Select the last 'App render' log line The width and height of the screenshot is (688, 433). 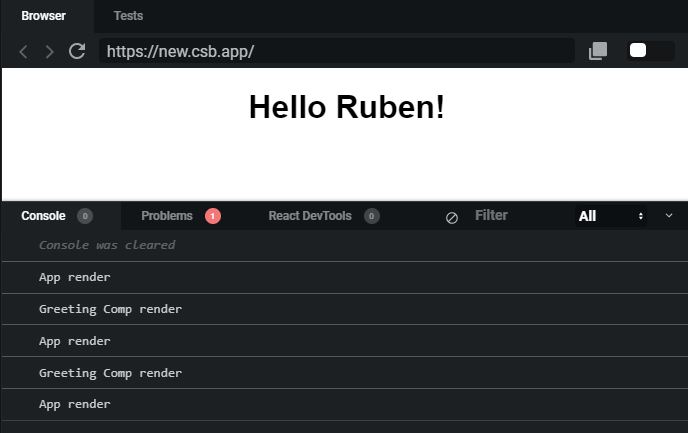click(345, 404)
